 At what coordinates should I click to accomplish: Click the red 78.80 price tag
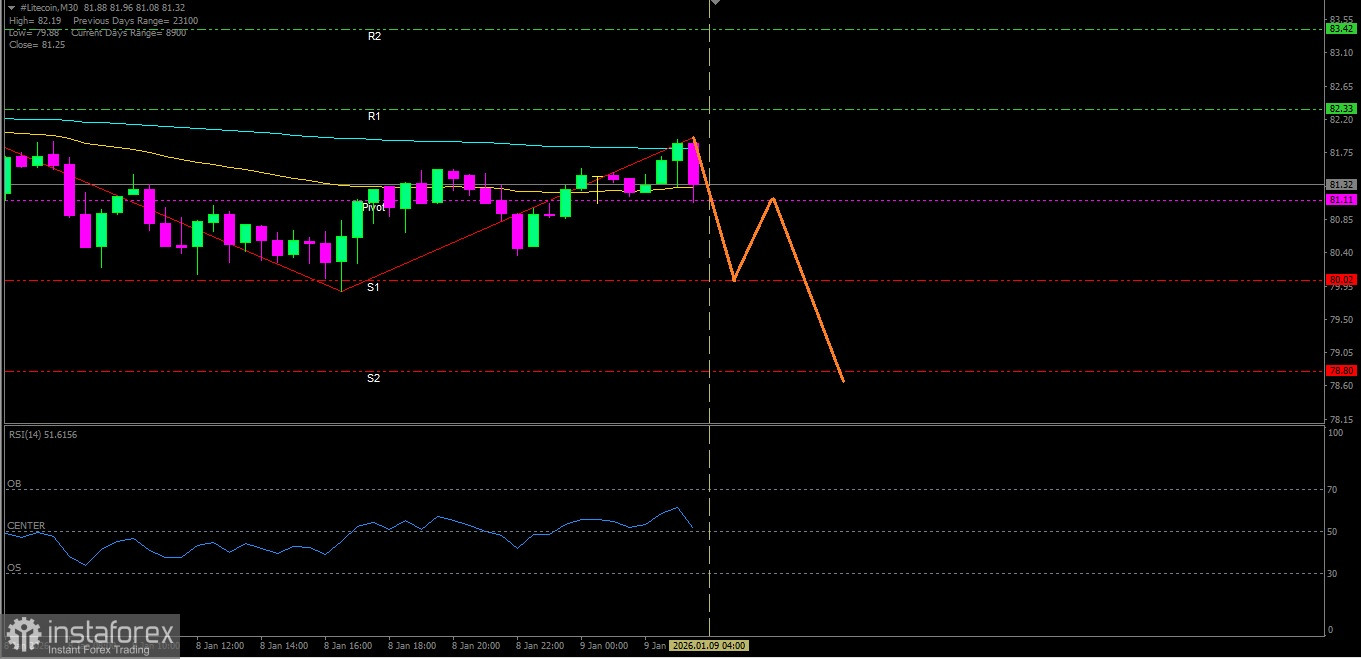pos(1340,371)
